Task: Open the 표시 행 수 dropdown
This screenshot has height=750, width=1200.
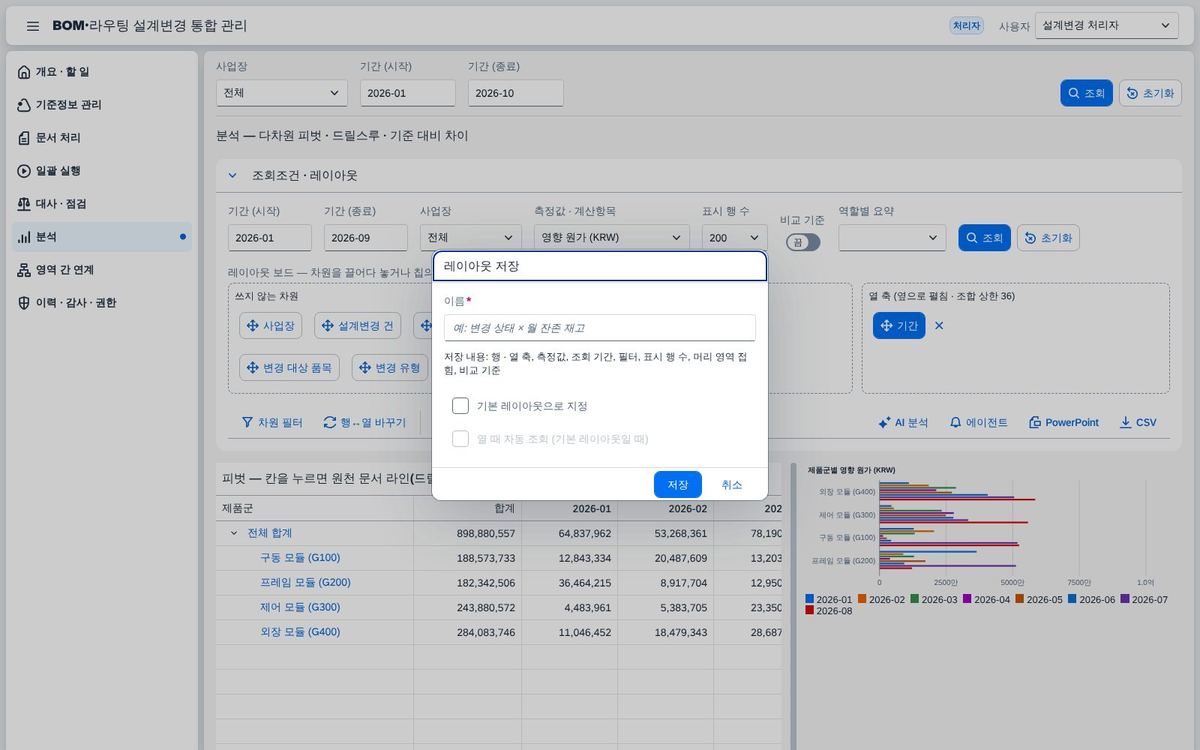Action: coord(735,238)
